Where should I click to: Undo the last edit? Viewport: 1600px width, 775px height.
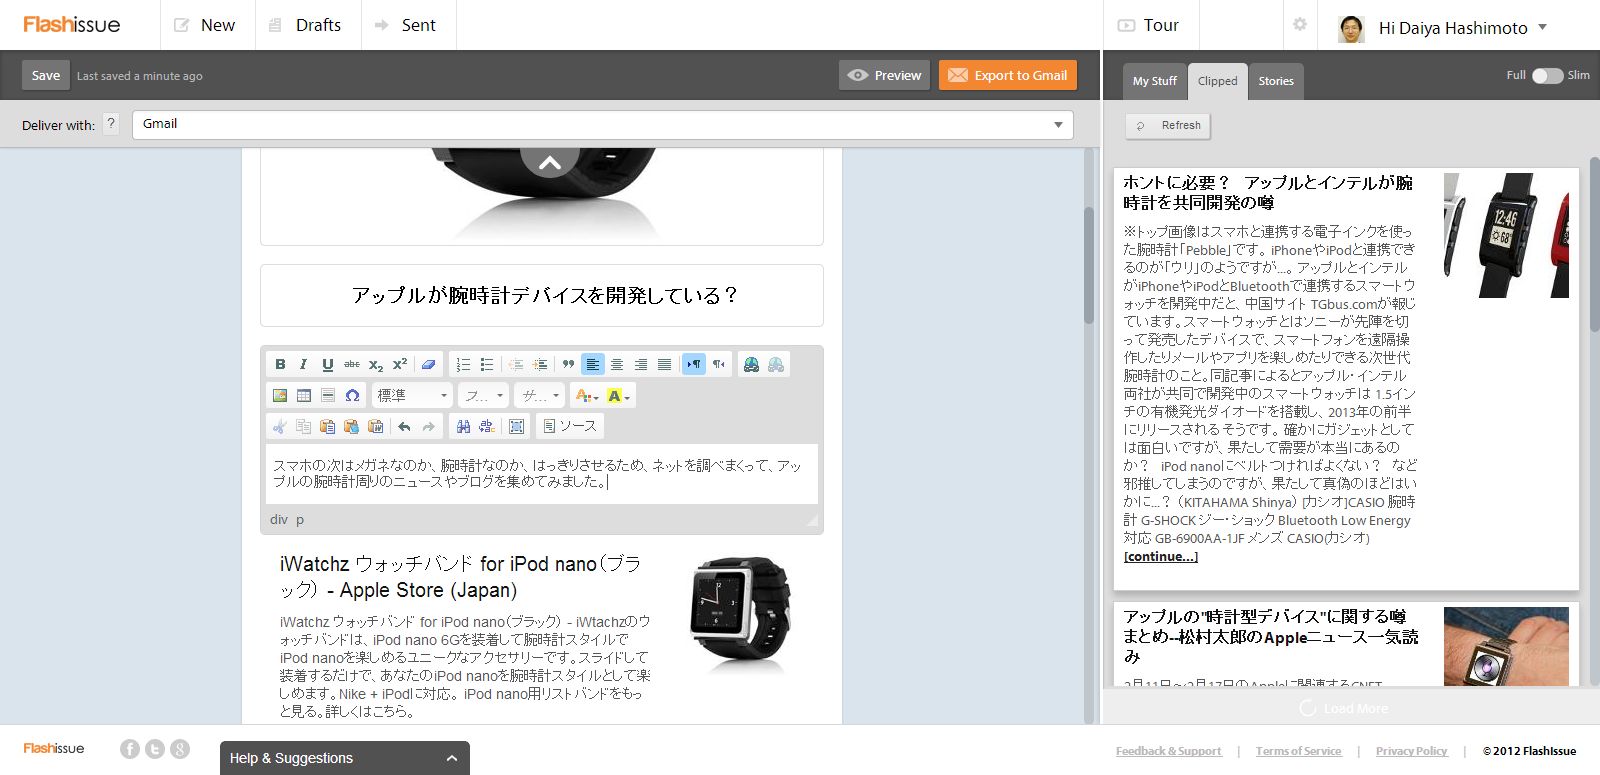click(404, 426)
